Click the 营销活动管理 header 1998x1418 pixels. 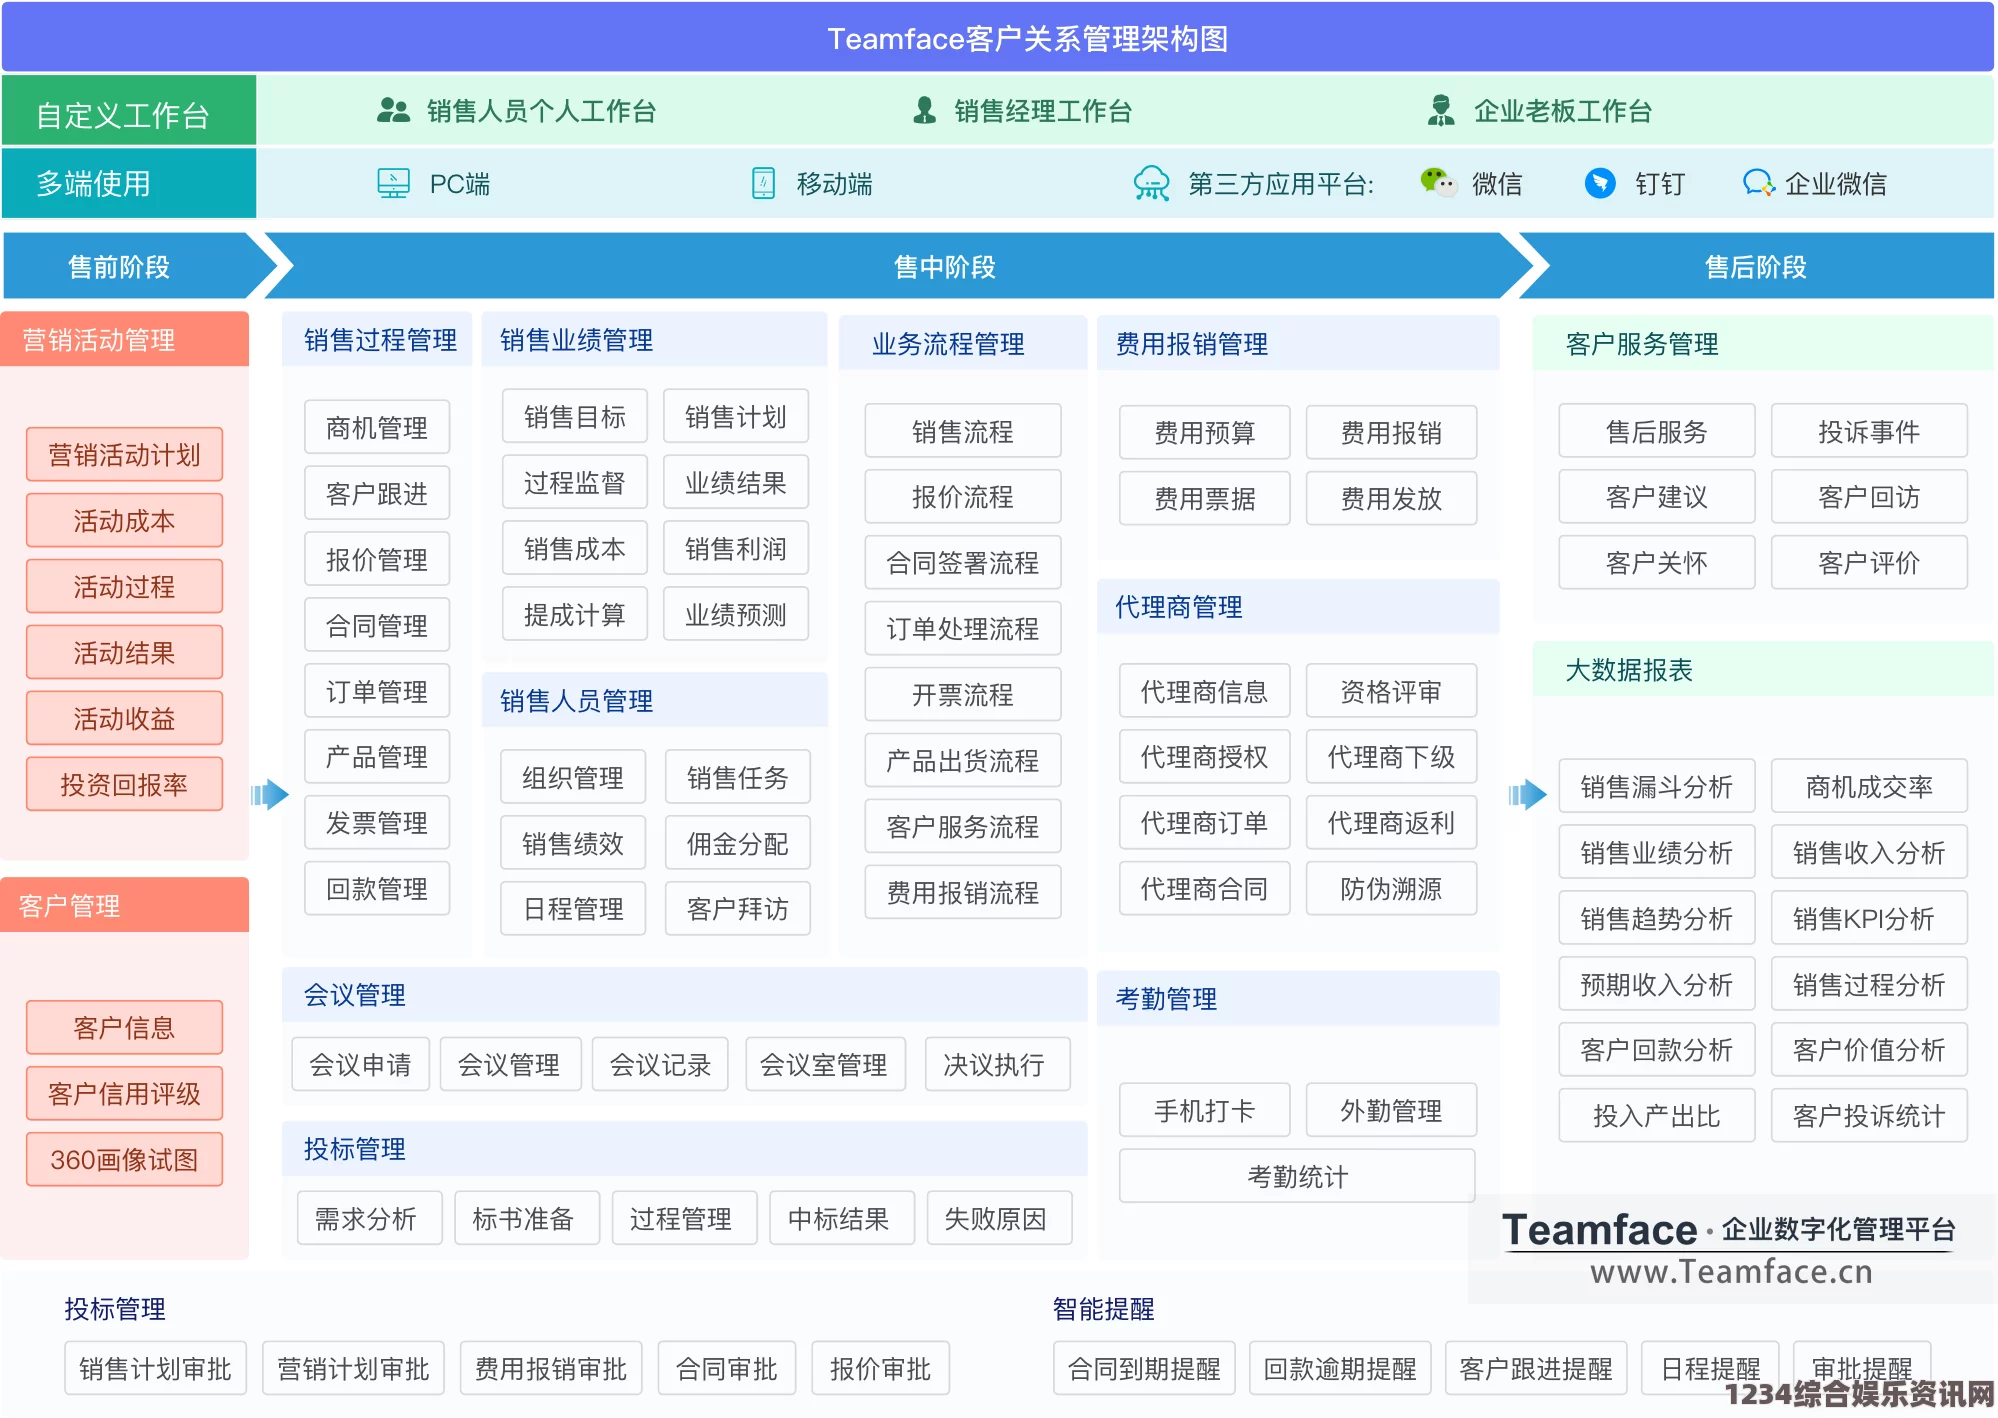pyautogui.click(x=125, y=339)
